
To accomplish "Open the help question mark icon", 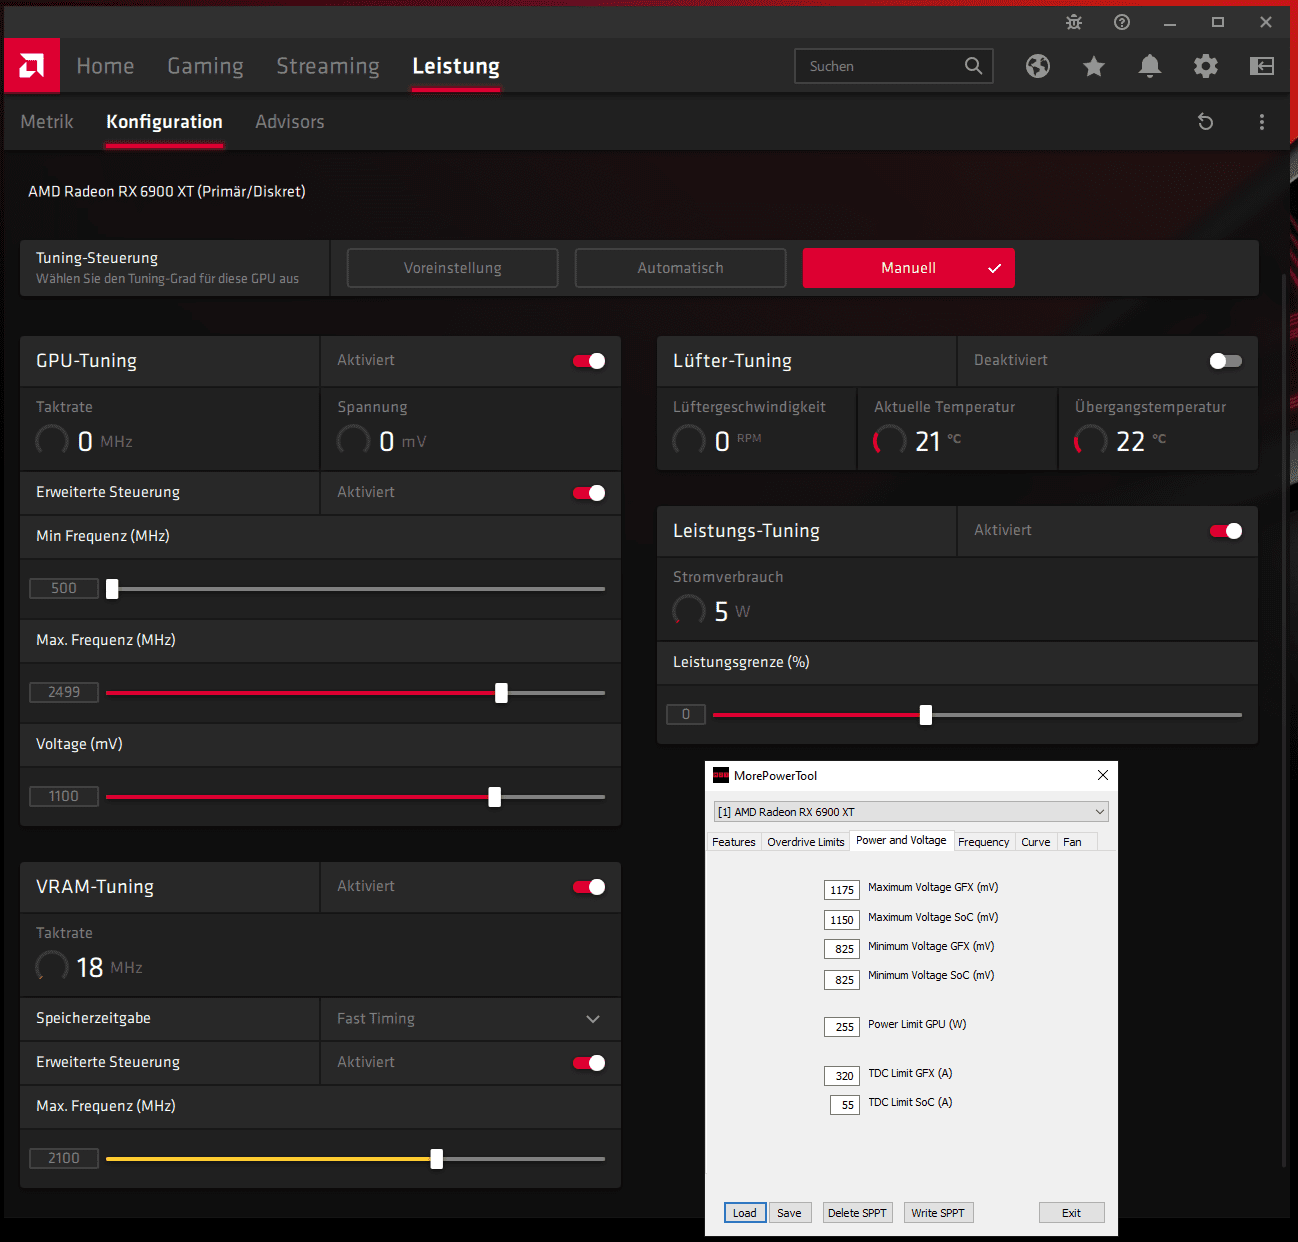I will (1122, 22).
